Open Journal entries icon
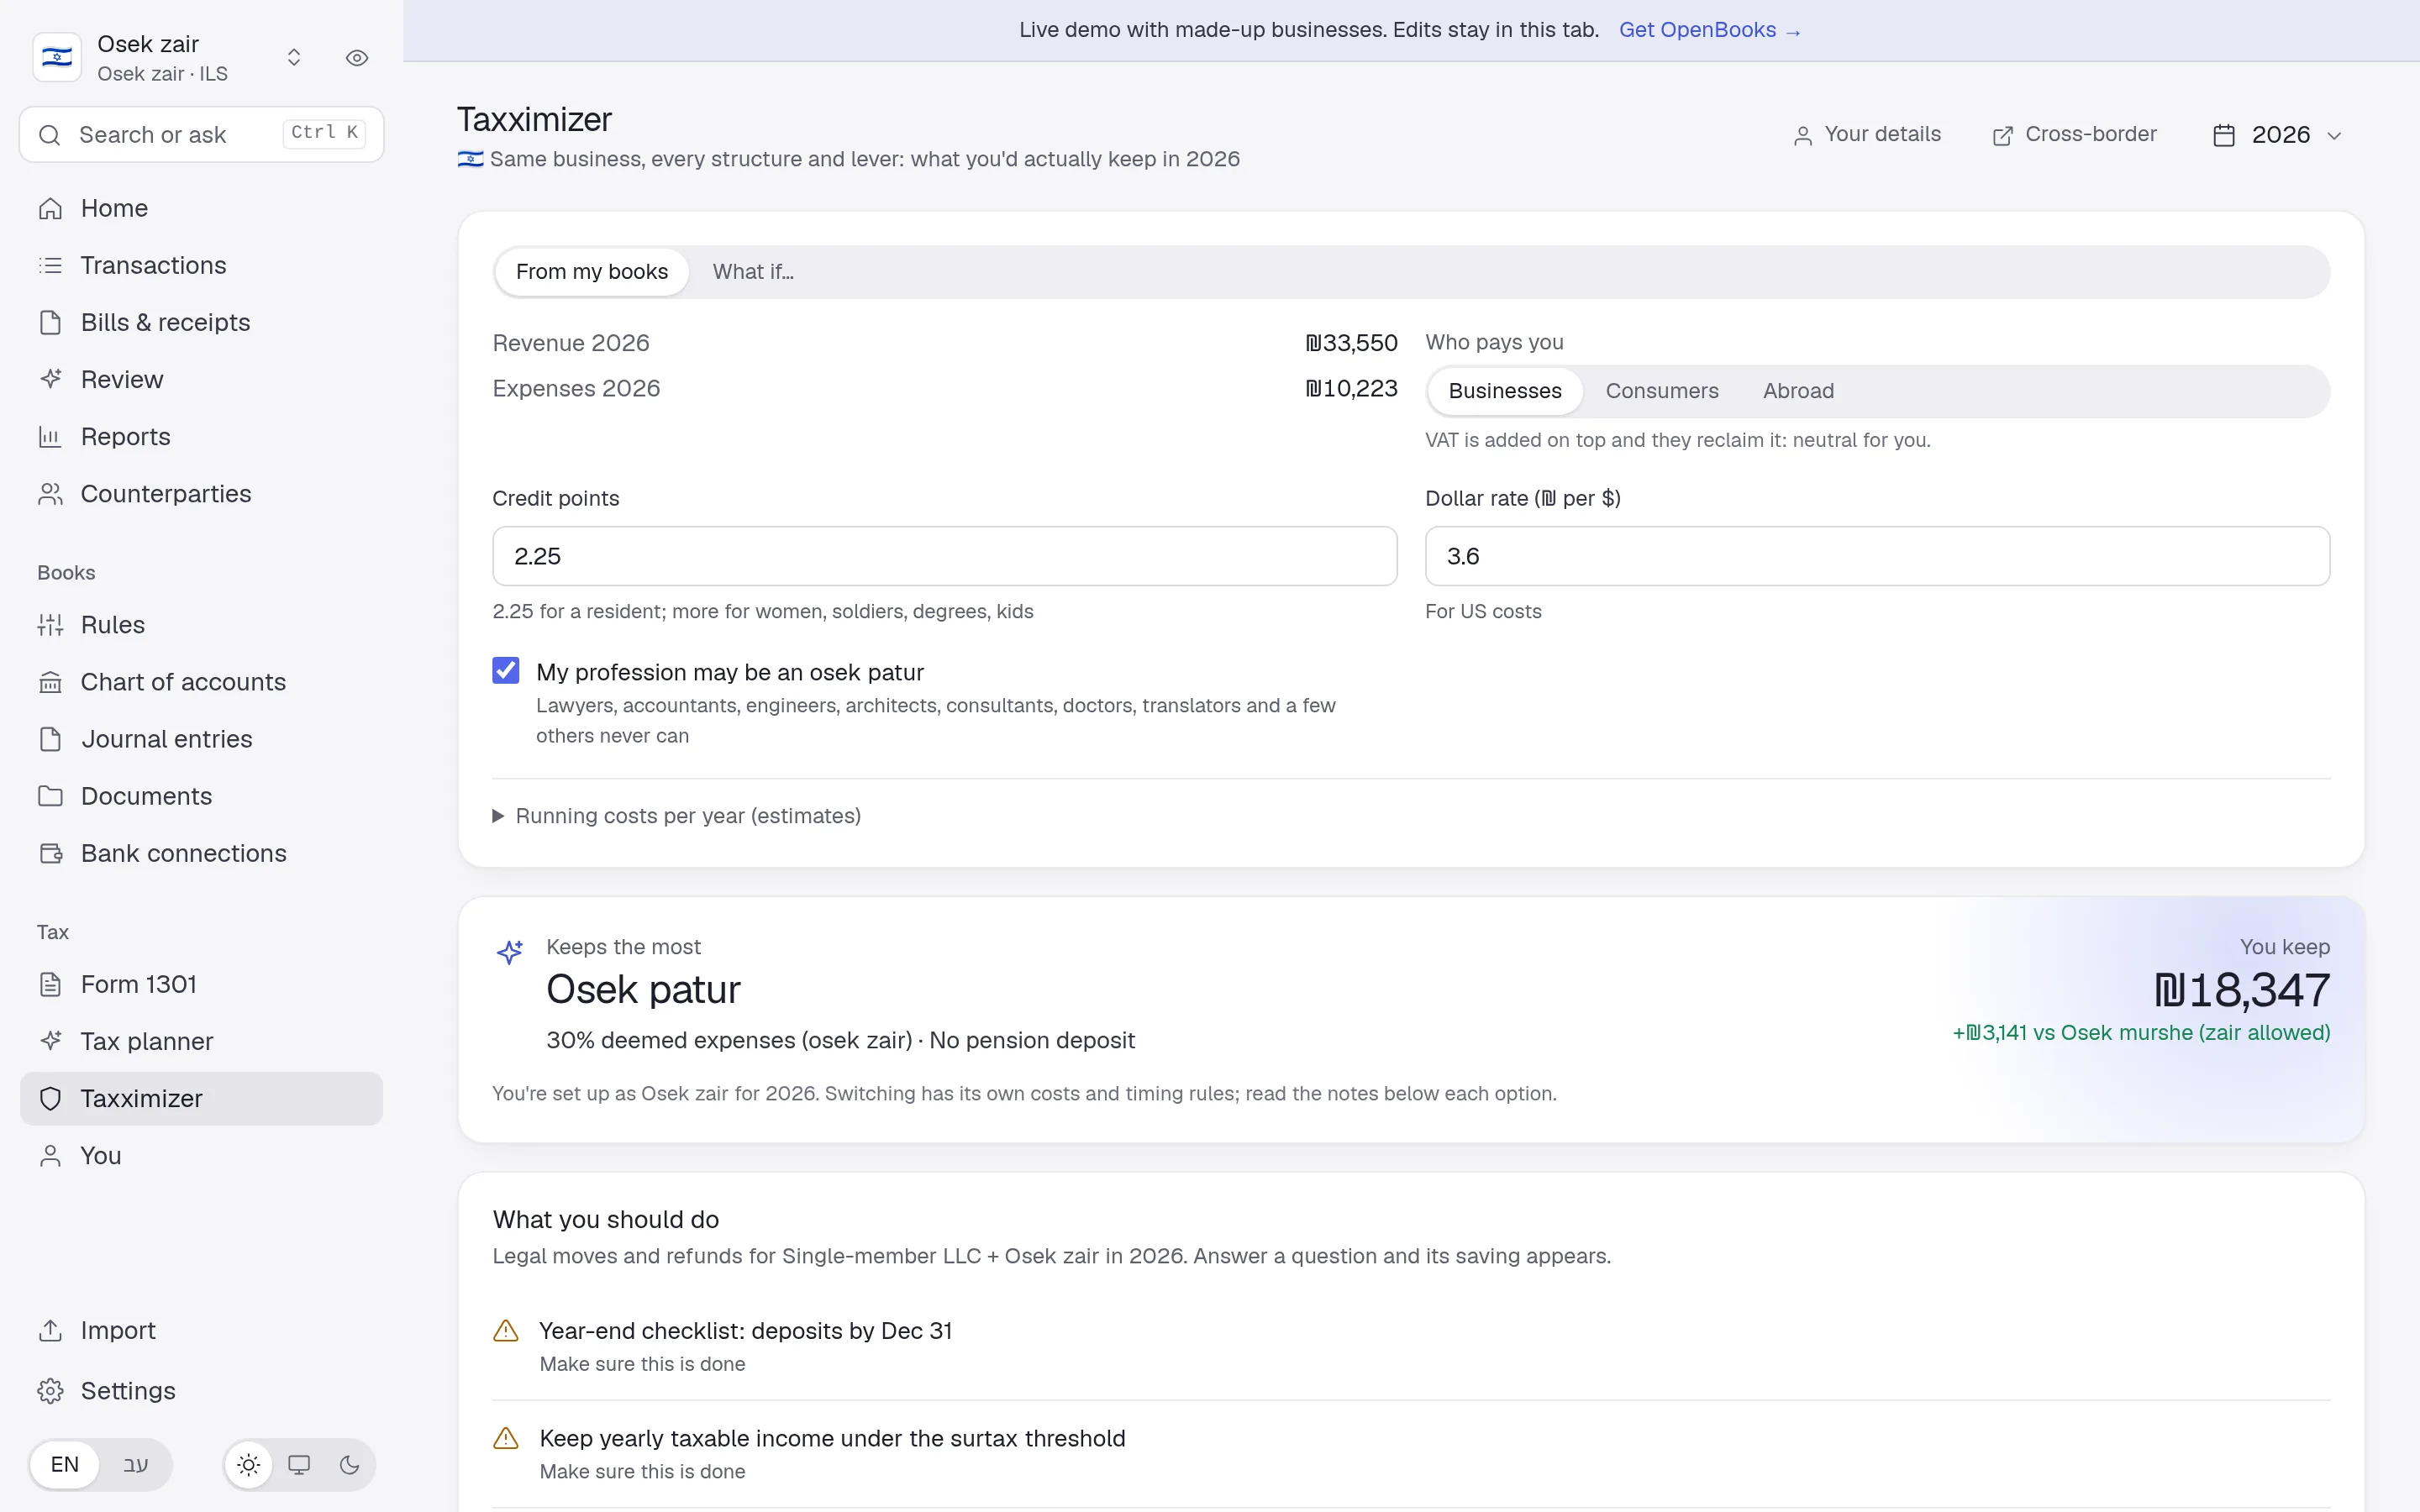This screenshot has height=1512, width=2420. (x=50, y=739)
